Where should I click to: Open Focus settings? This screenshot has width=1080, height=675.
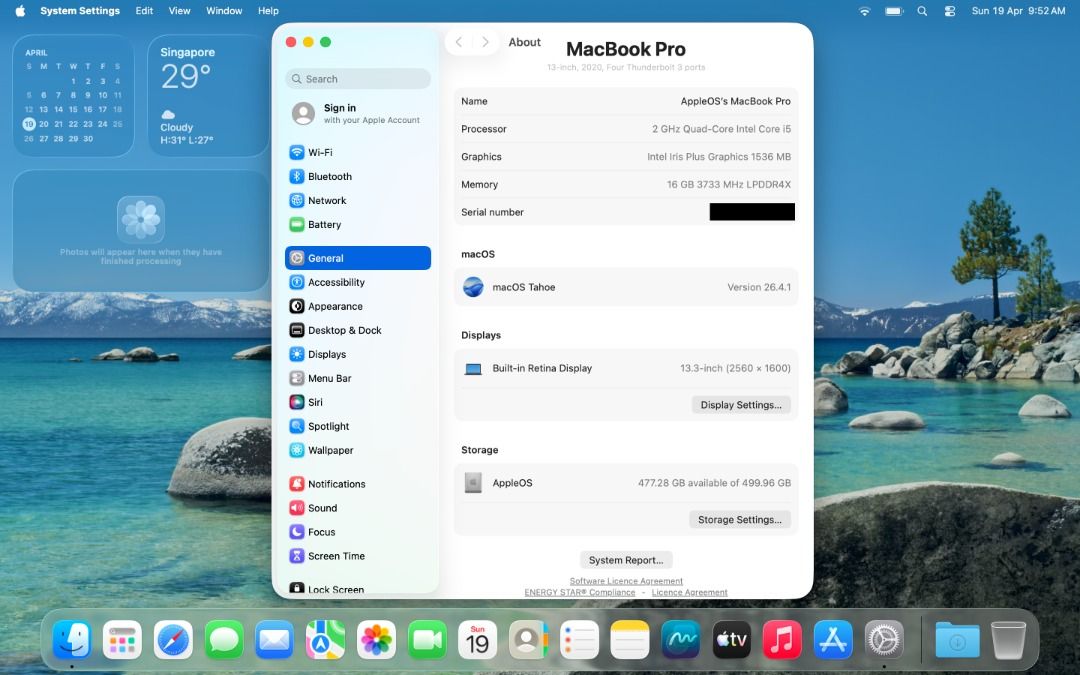tap(357, 532)
